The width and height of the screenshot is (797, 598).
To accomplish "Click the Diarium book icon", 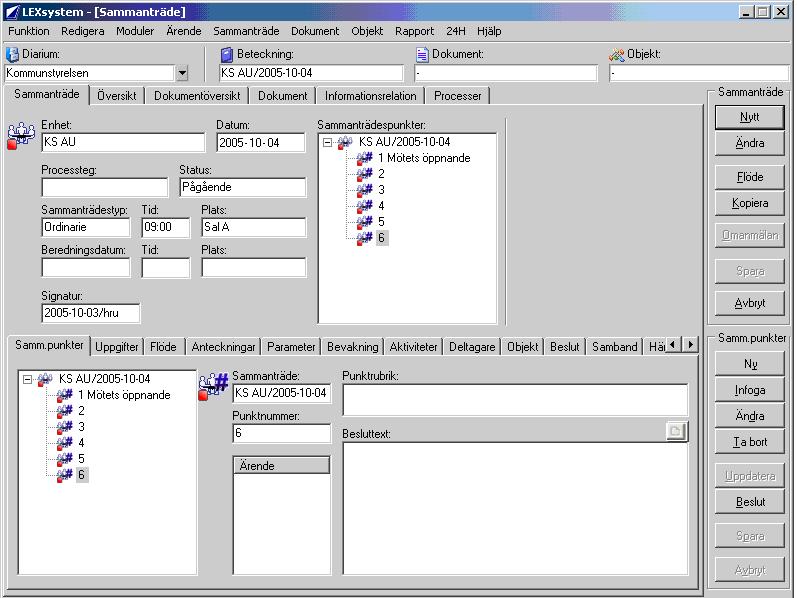I will click(12, 54).
